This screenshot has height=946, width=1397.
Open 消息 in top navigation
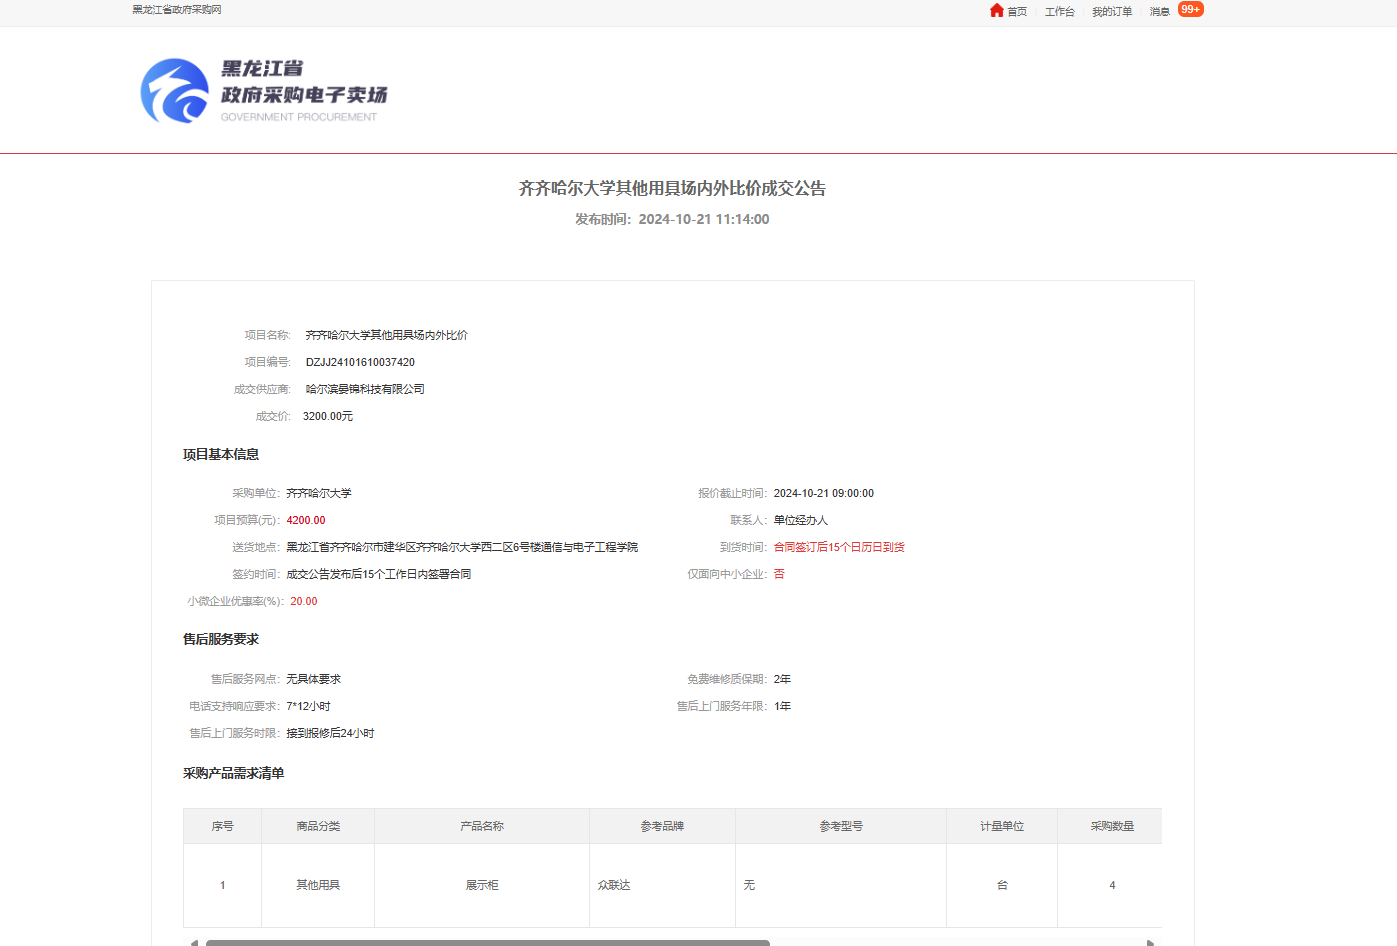(1159, 12)
